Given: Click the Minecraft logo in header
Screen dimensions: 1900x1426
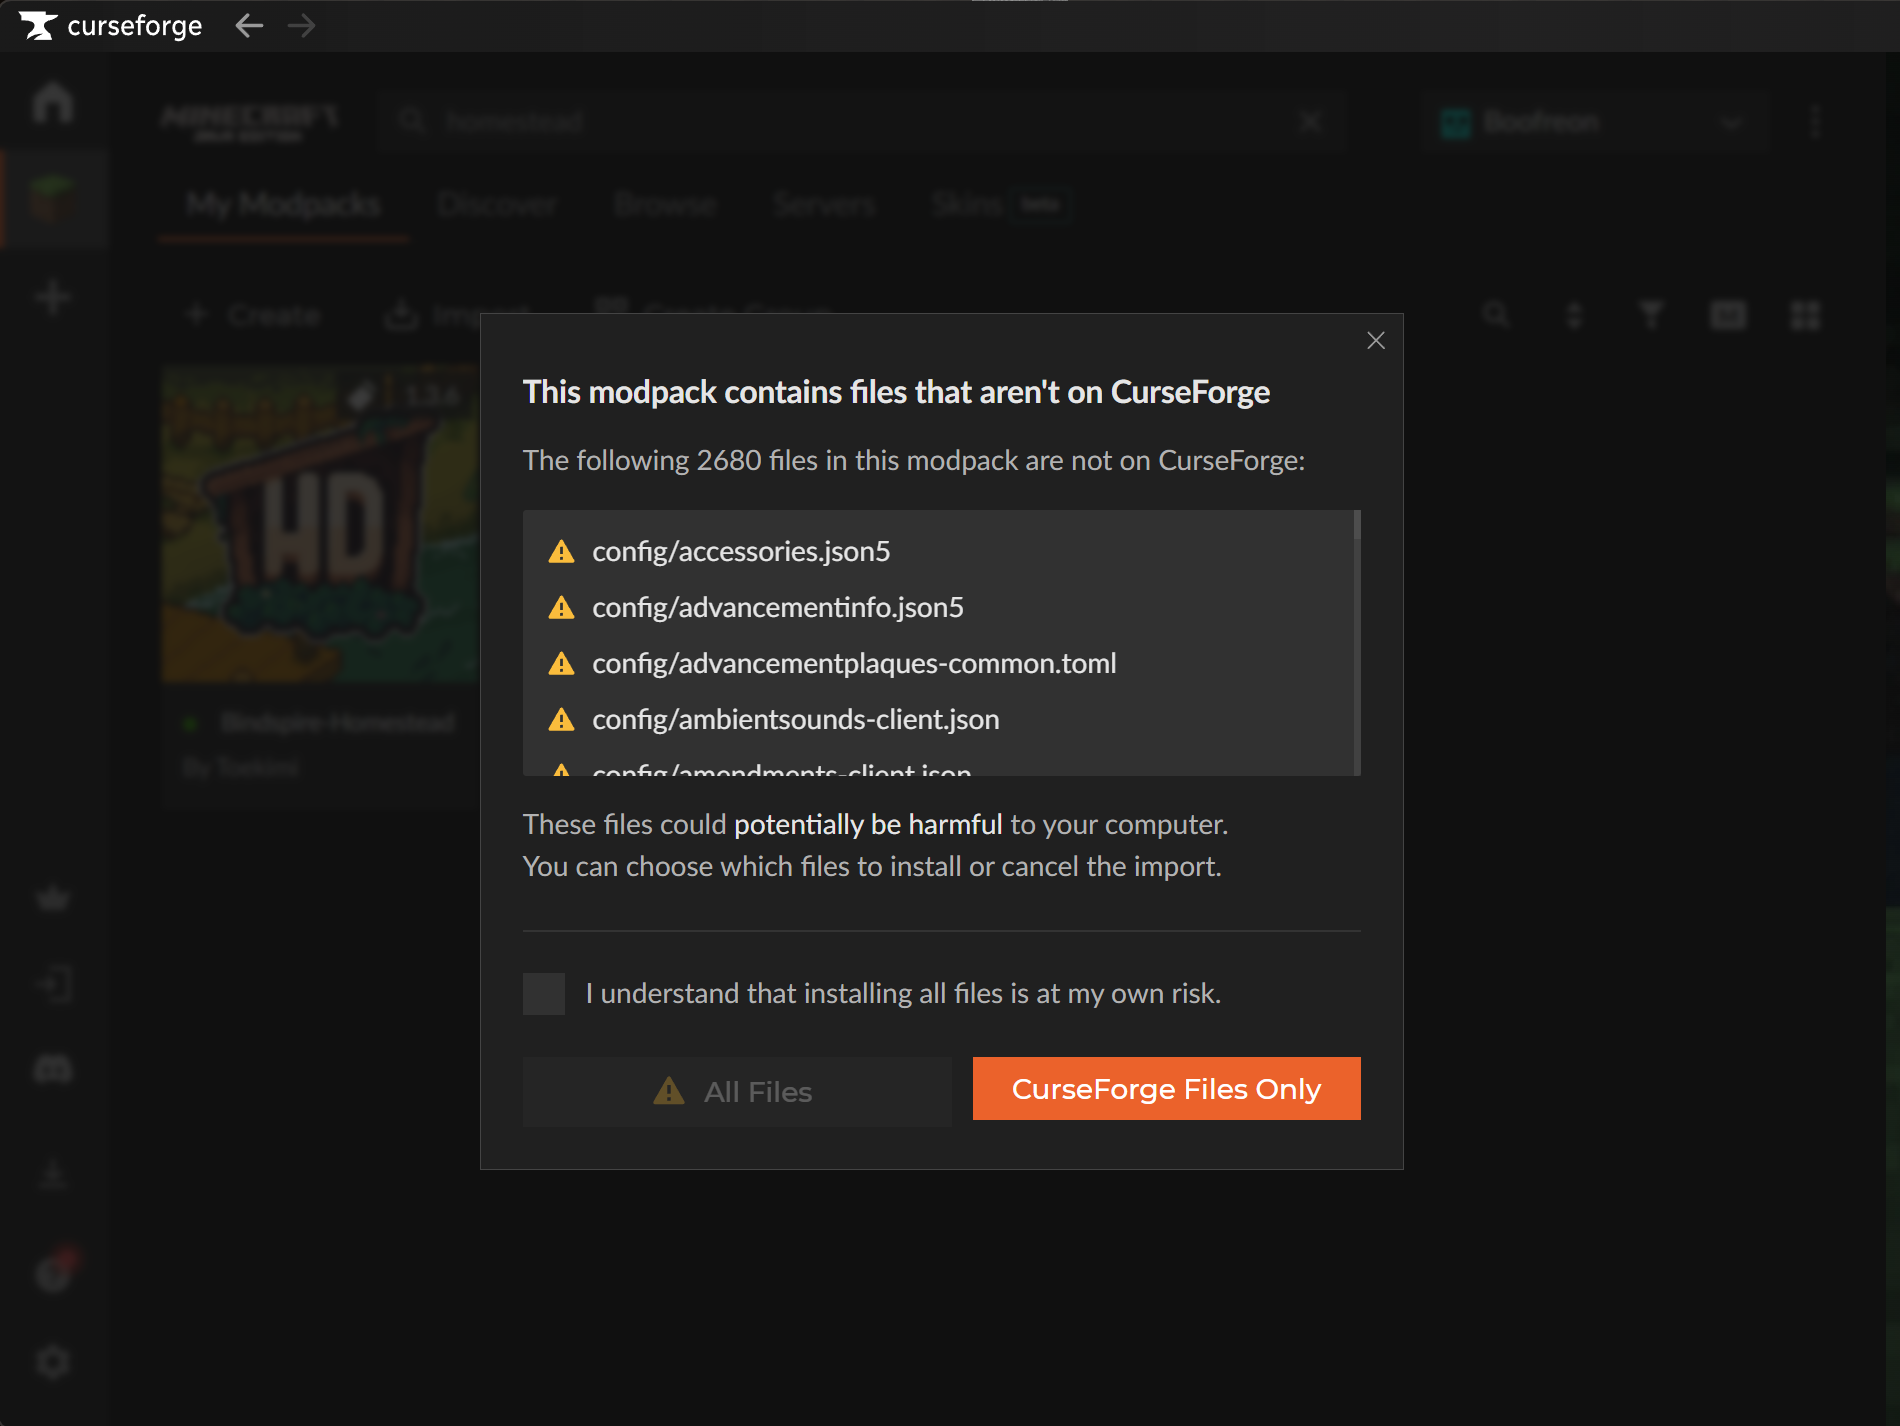Looking at the screenshot, I should pos(250,122).
